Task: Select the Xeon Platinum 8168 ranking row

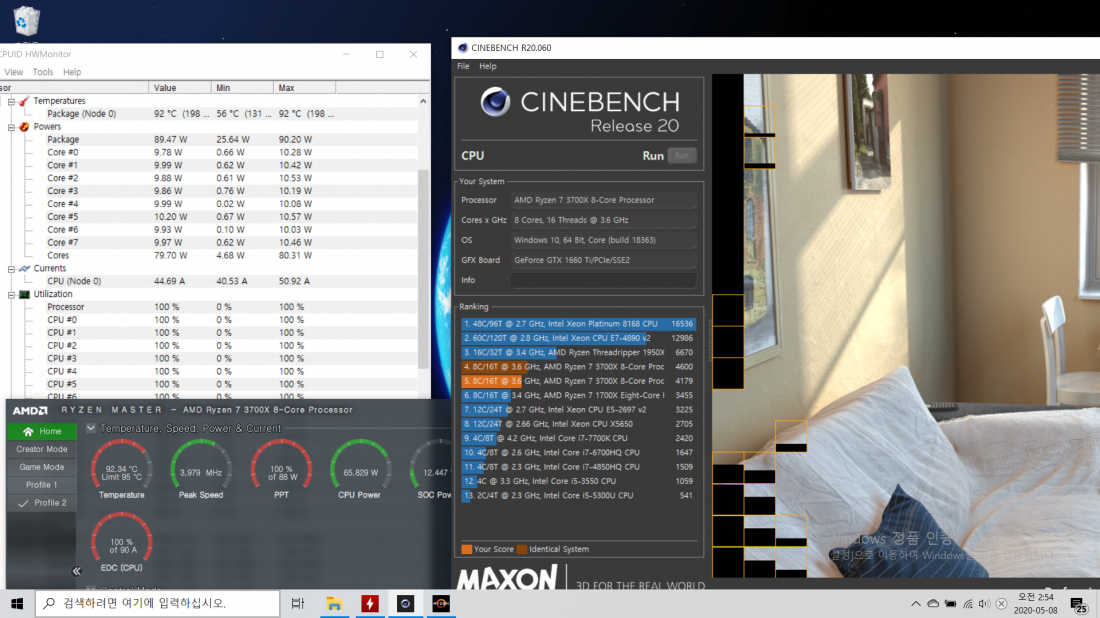Action: [578, 324]
